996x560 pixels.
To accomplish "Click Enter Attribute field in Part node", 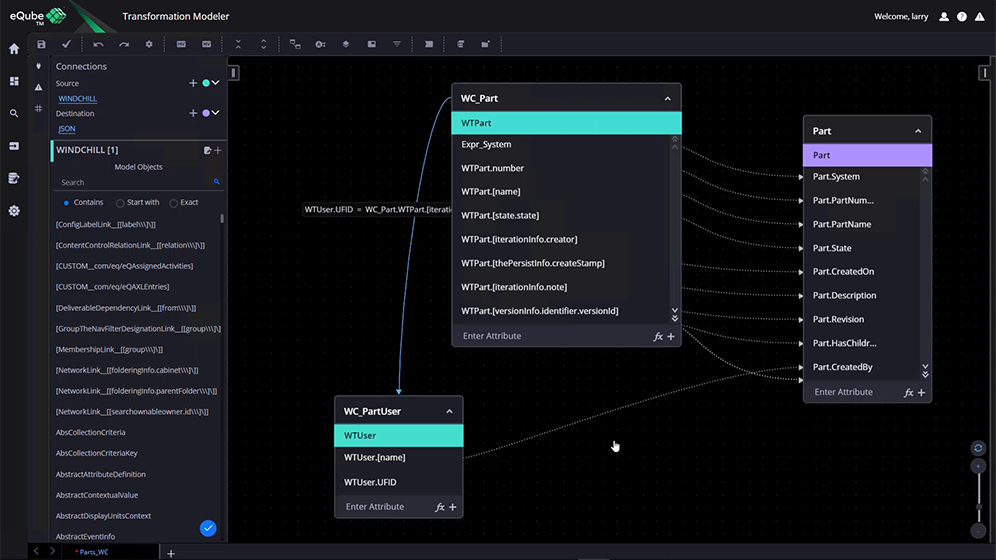I will point(854,392).
